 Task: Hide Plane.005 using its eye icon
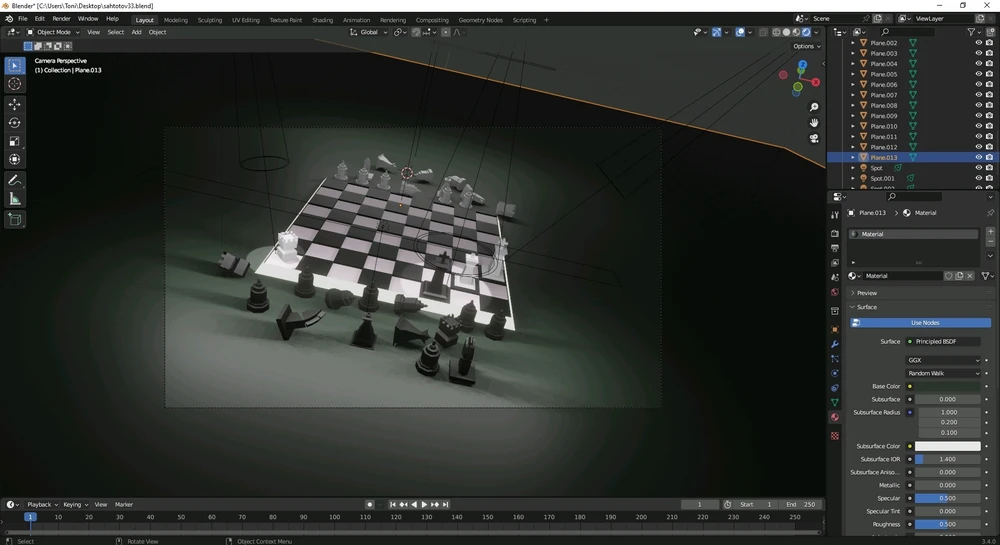pyautogui.click(x=978, y=74)
